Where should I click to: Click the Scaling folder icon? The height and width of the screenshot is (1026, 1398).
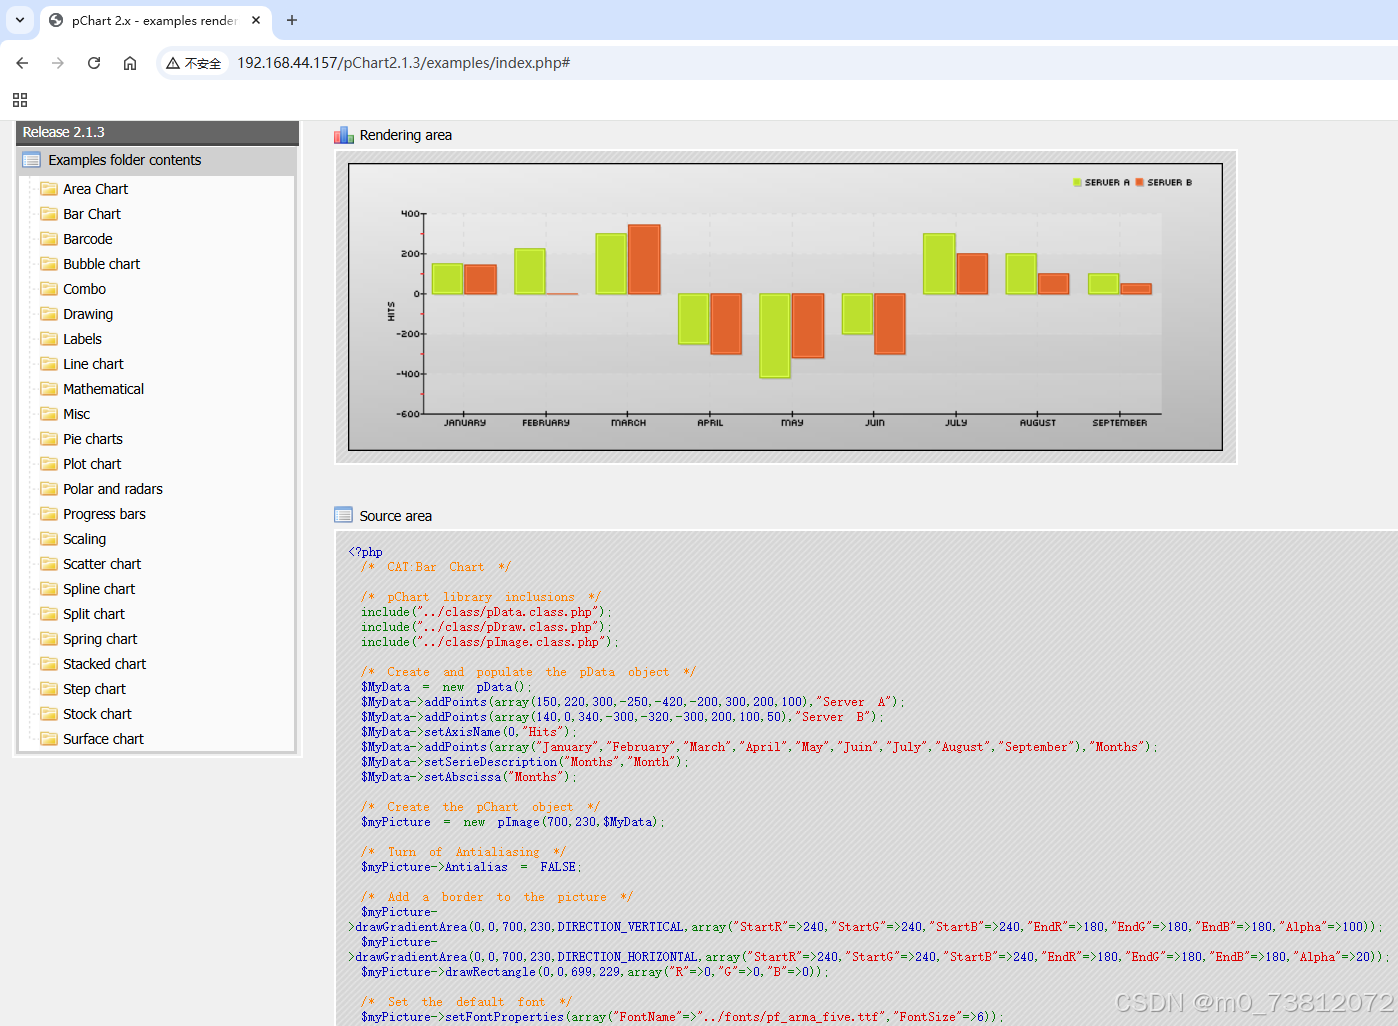point(49,539)
